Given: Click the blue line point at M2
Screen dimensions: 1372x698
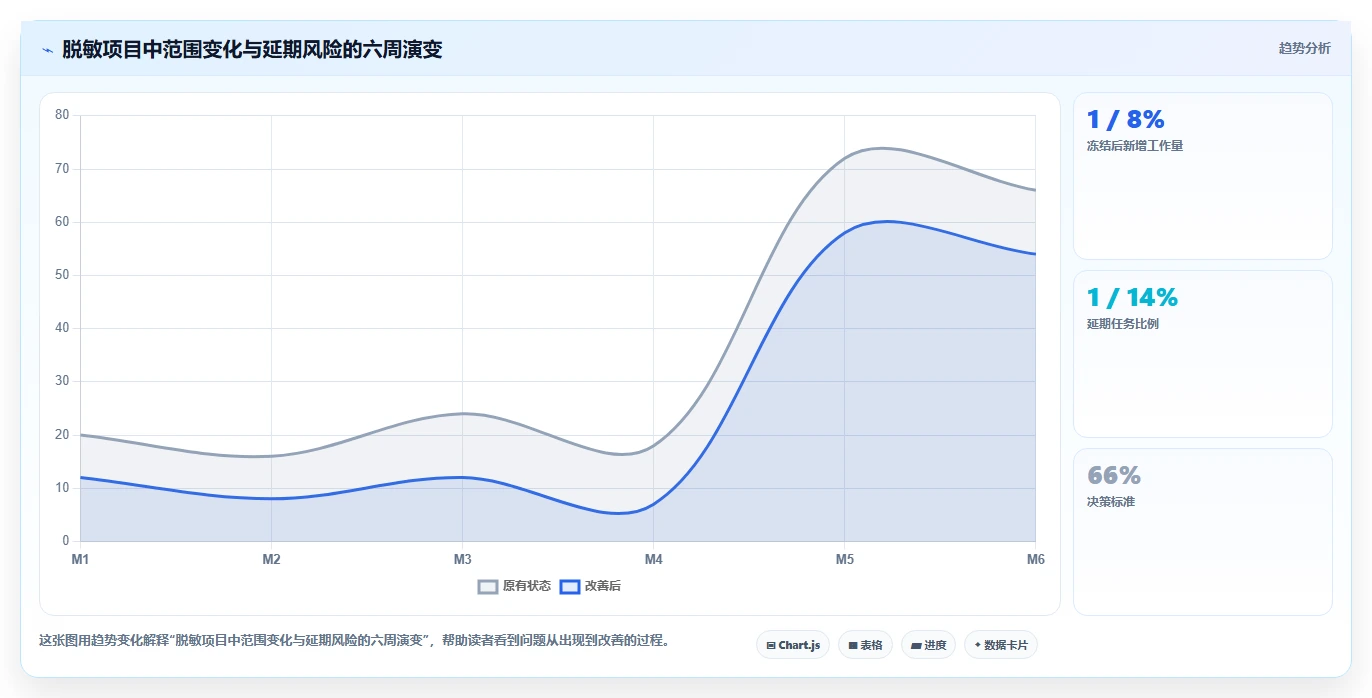Looking at the screenshot, I should (x=271, y=498).
